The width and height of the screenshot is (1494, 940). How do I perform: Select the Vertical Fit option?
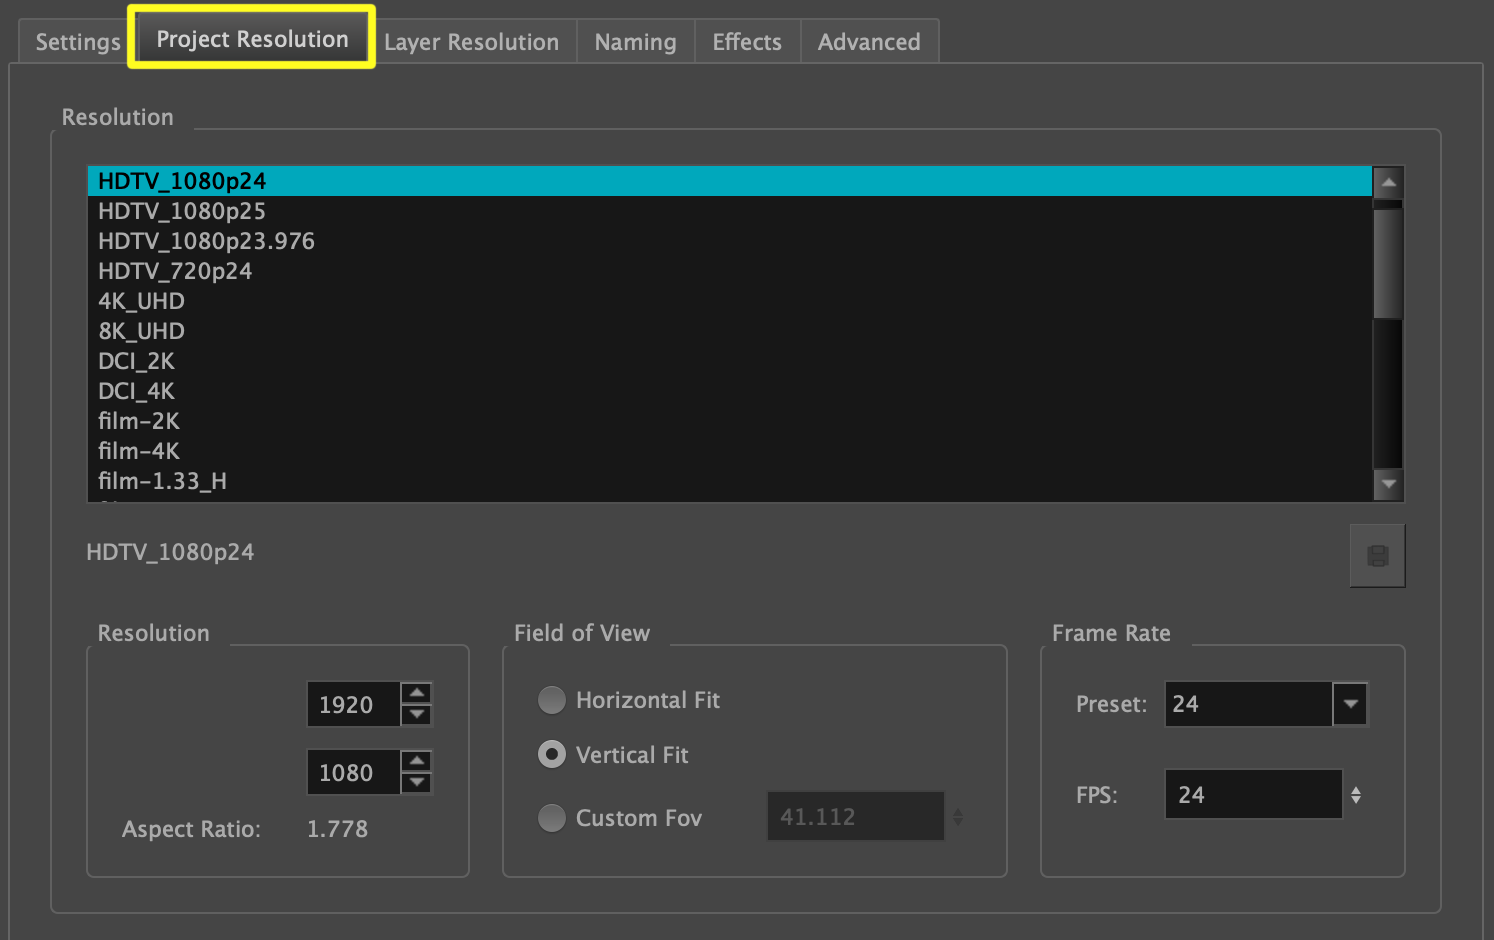[x=552, y=755]
